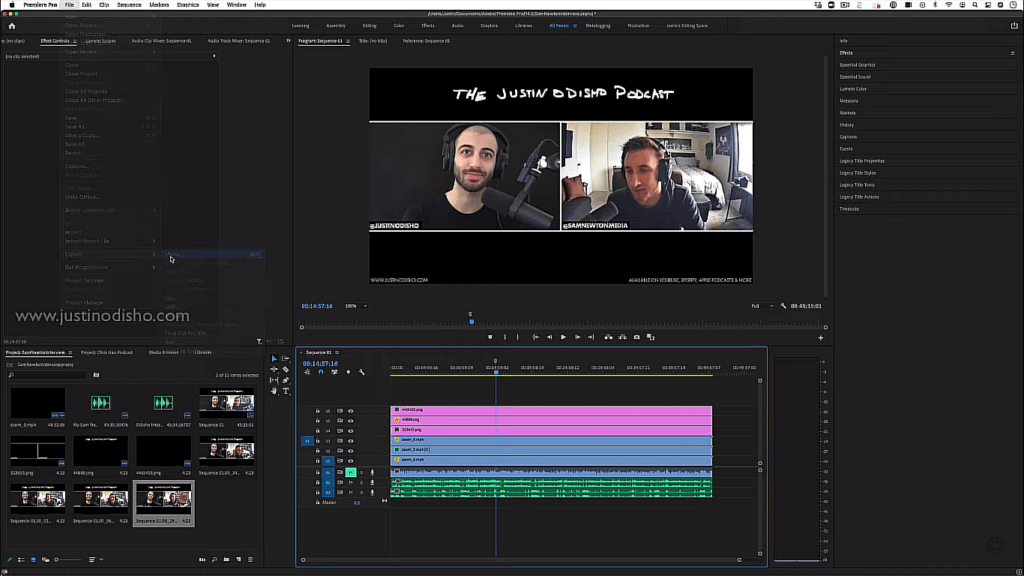Click the Program monitor playhead marker

472,321
